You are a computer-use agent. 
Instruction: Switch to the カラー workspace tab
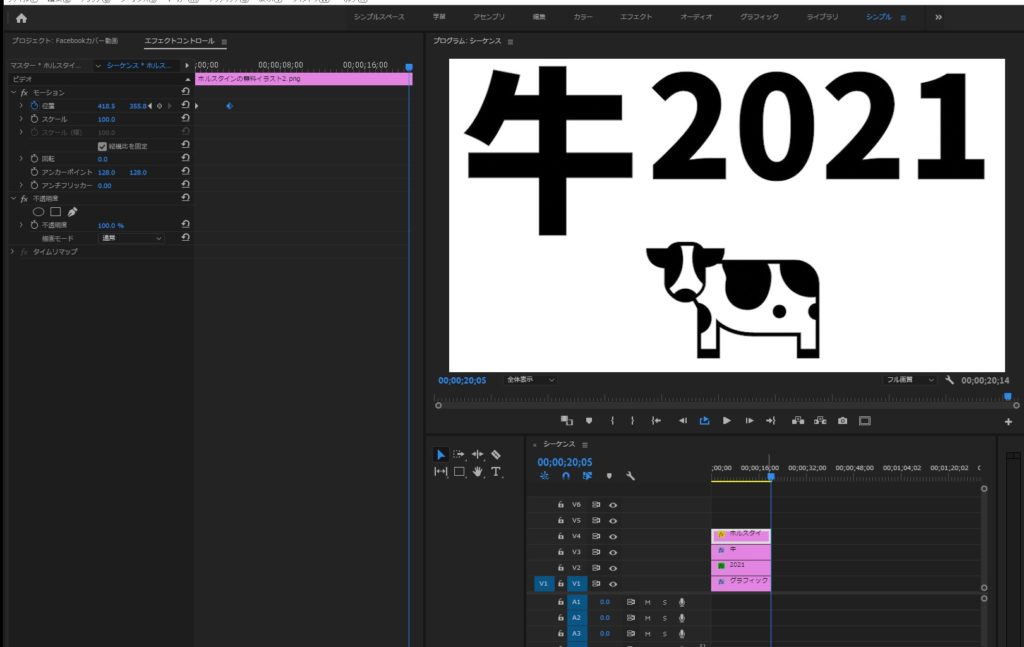coord(583,17)
